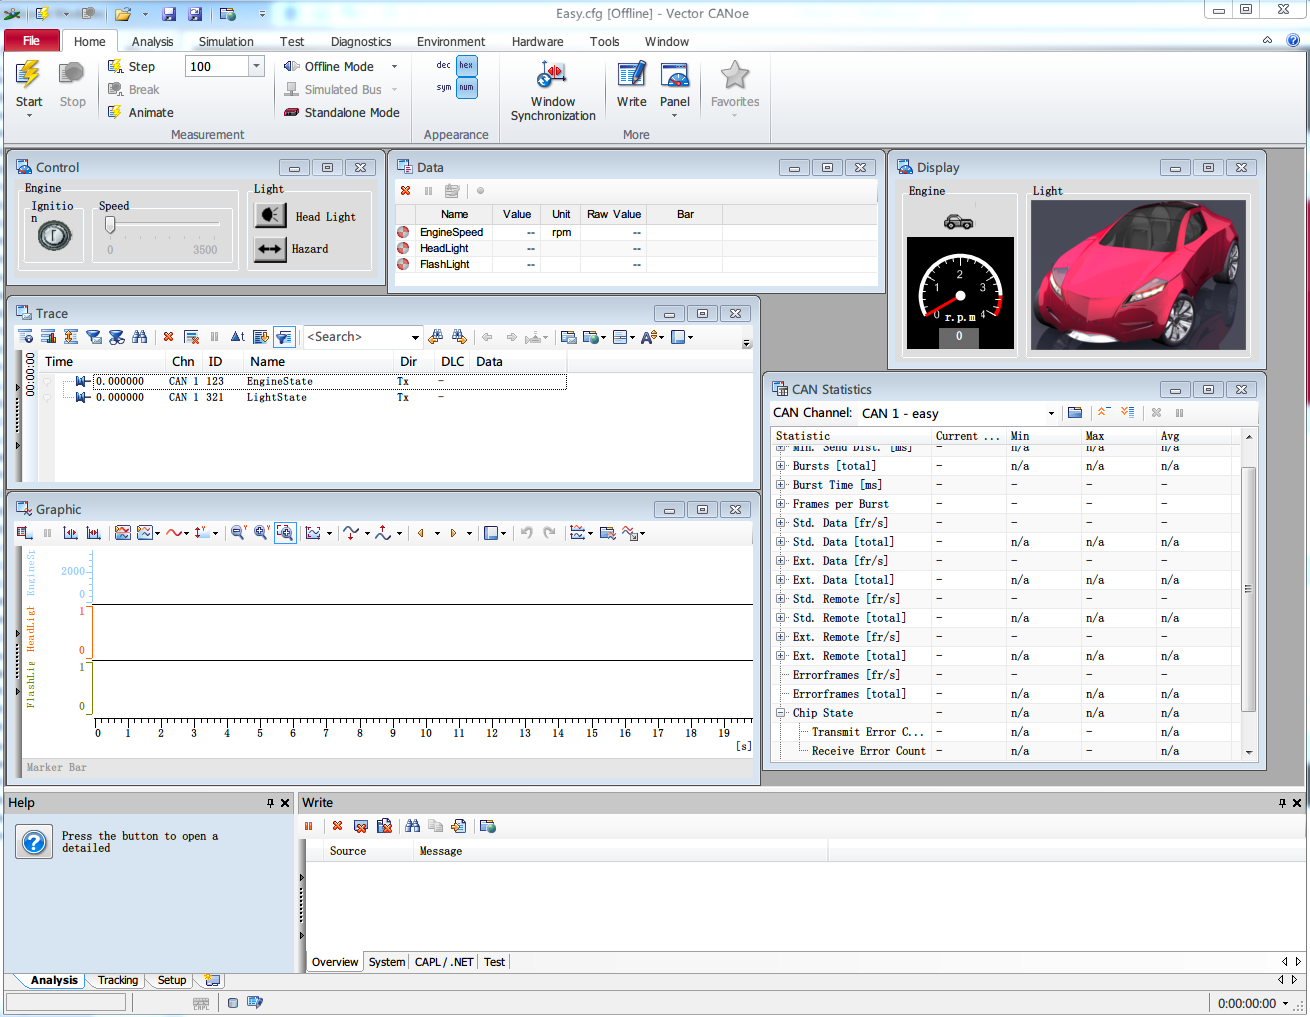Click the Favorites star icon

pyautogui.click(x=735, y=76)
